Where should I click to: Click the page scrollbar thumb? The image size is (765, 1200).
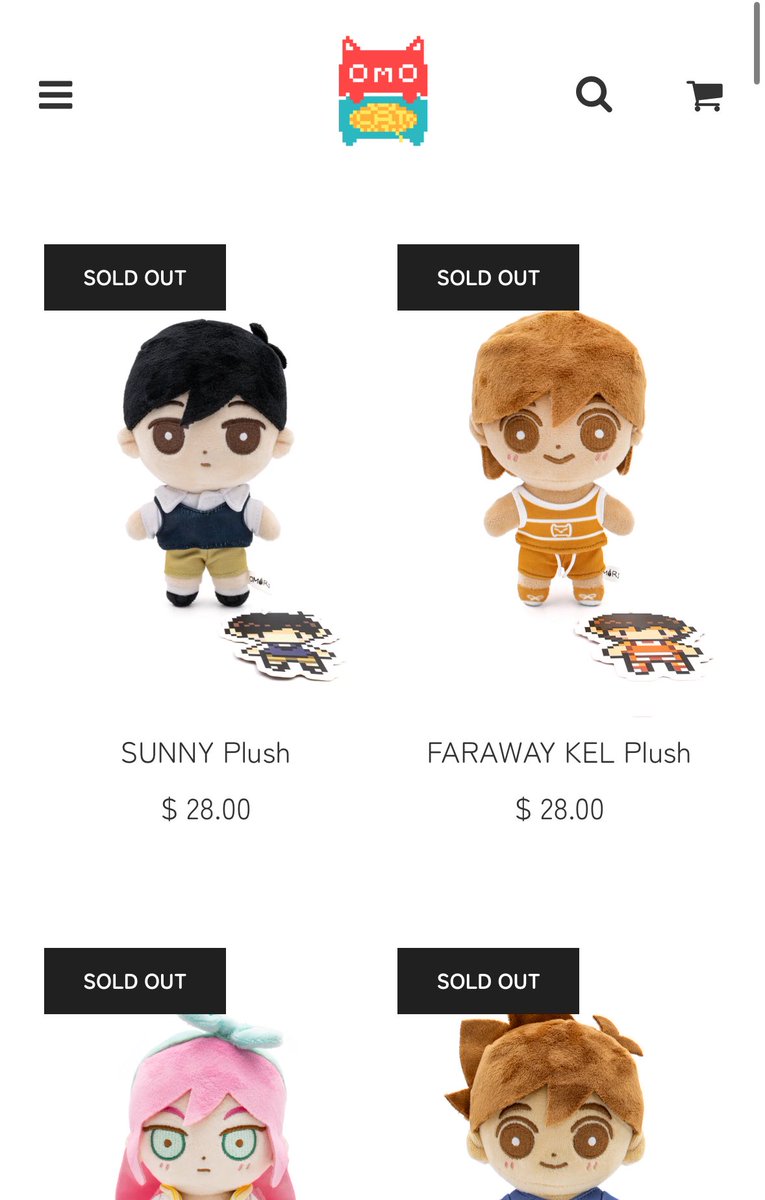click(x=759, y=42)
